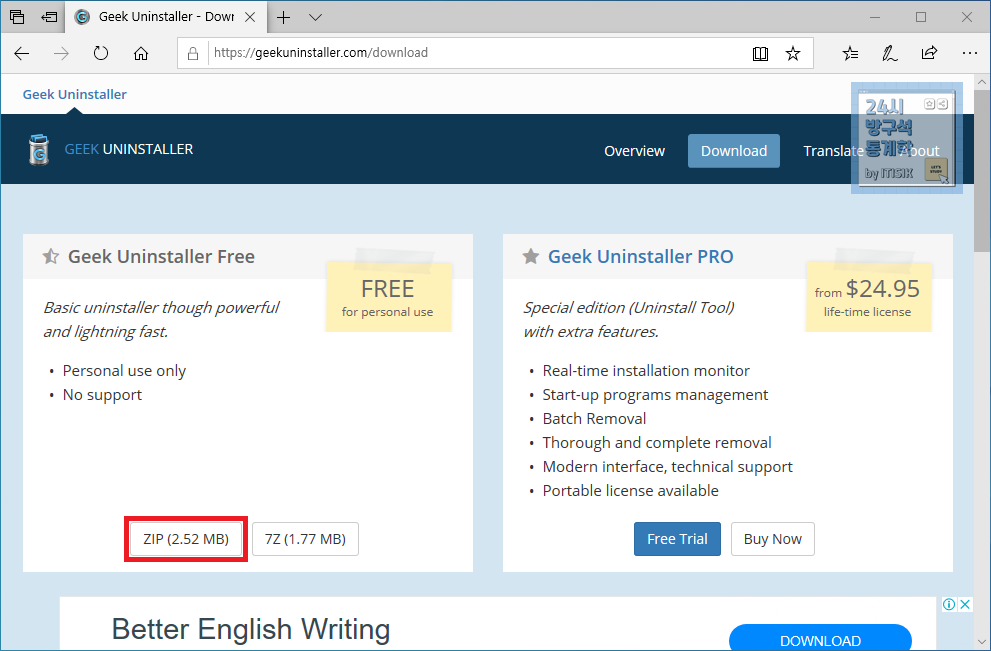Screen dimensions: 991x651
Task: Click 'Modern interface, technical support' text
Action: [667, 466]
